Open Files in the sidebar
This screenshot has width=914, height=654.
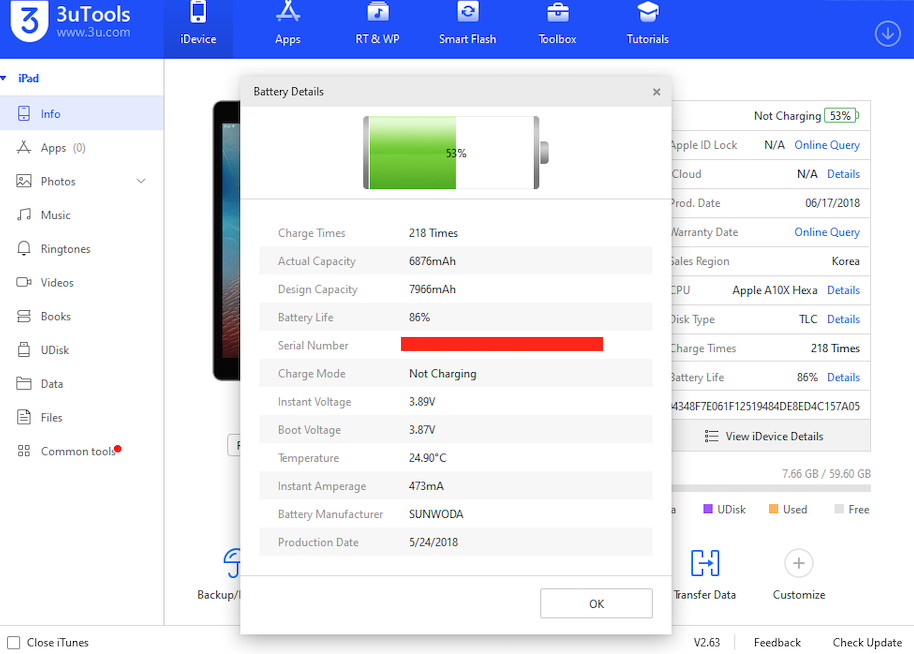82,417
